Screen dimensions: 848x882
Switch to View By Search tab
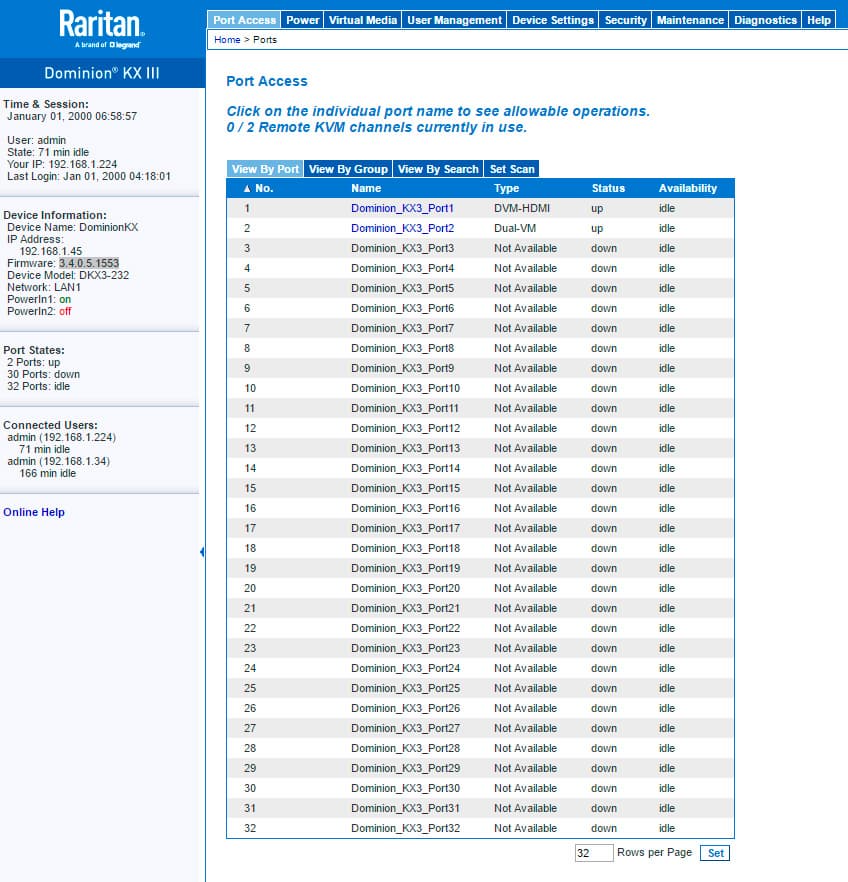(438, 169)
